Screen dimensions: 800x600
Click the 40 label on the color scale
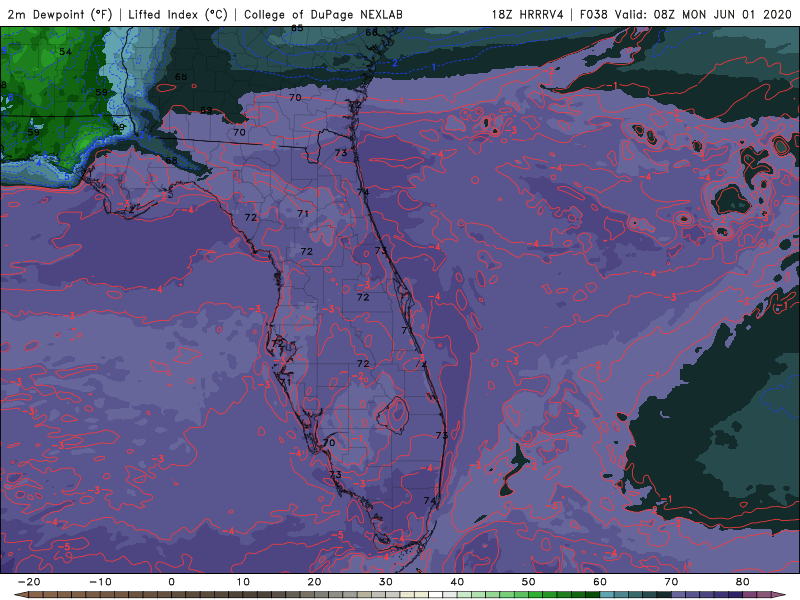457,582
